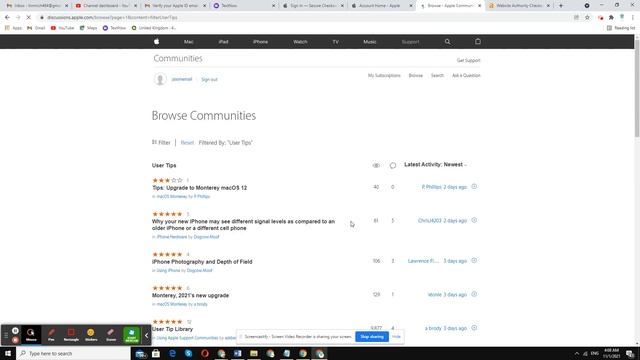The width and height of the screenshot is (640, 360).
Task: Open the shopping bag icon
Action: click(478, 42)
